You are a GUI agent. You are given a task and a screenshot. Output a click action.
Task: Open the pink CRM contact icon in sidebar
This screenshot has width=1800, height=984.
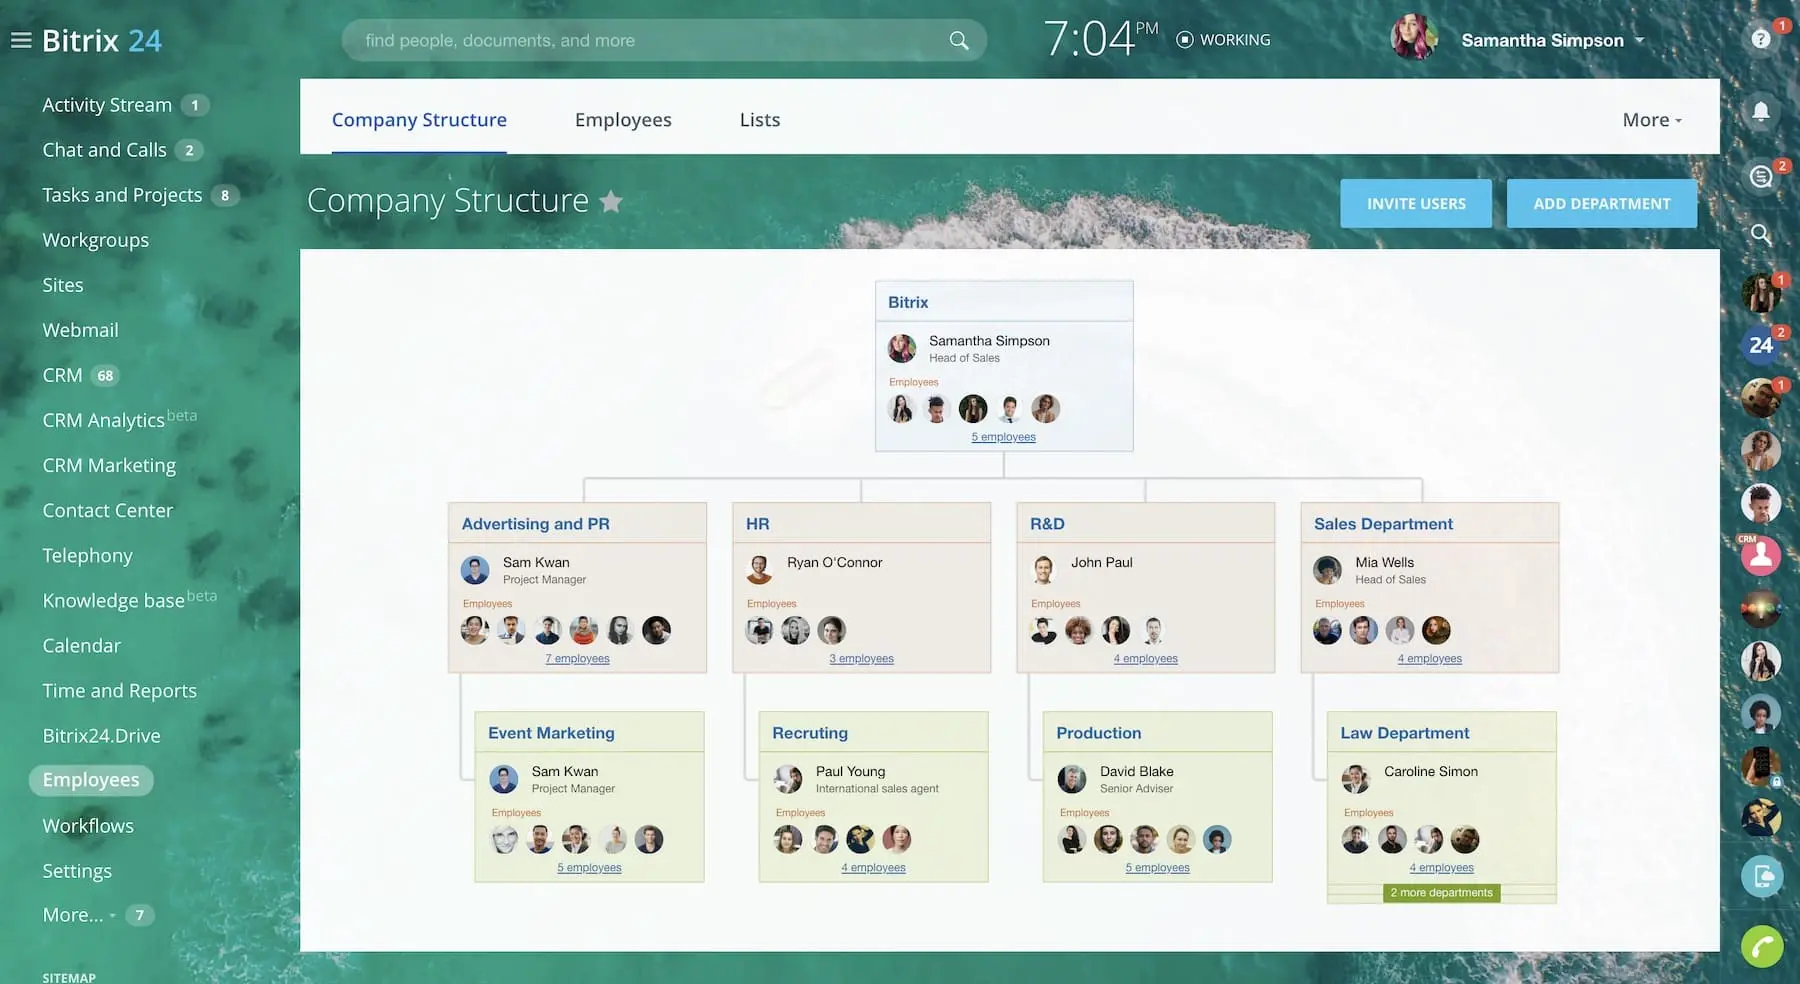[1760, 555]
